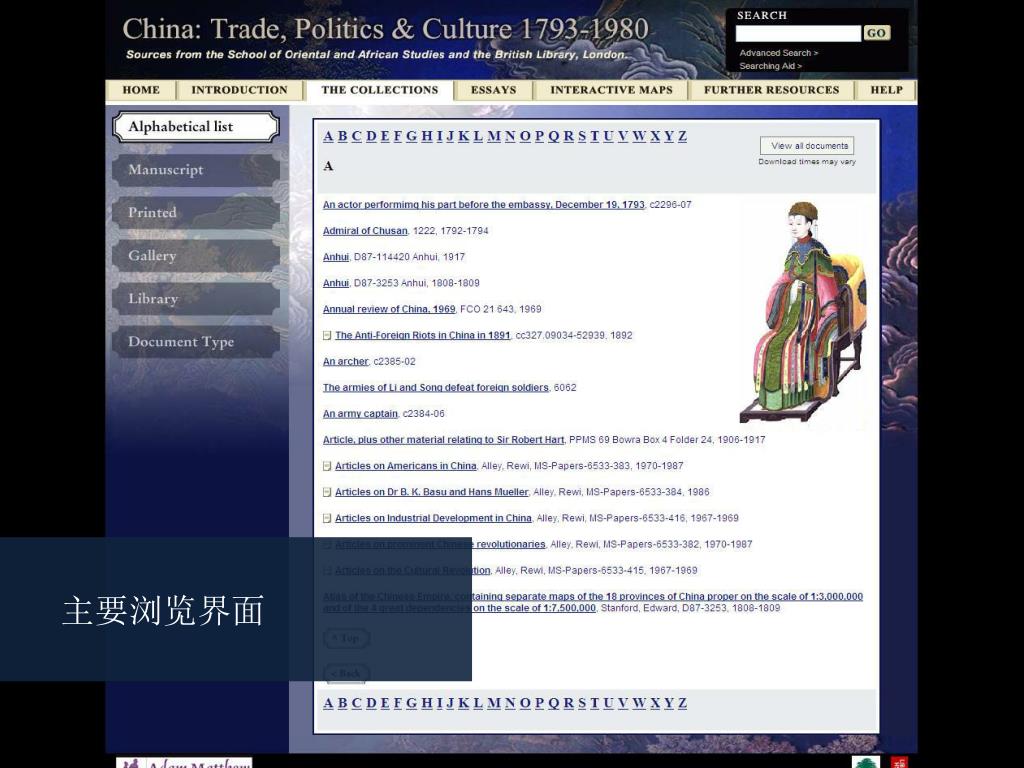Click the Adam Matthew logo at bottom
The width and height of the screenshot is (1024, 768).
pos(184,763)
